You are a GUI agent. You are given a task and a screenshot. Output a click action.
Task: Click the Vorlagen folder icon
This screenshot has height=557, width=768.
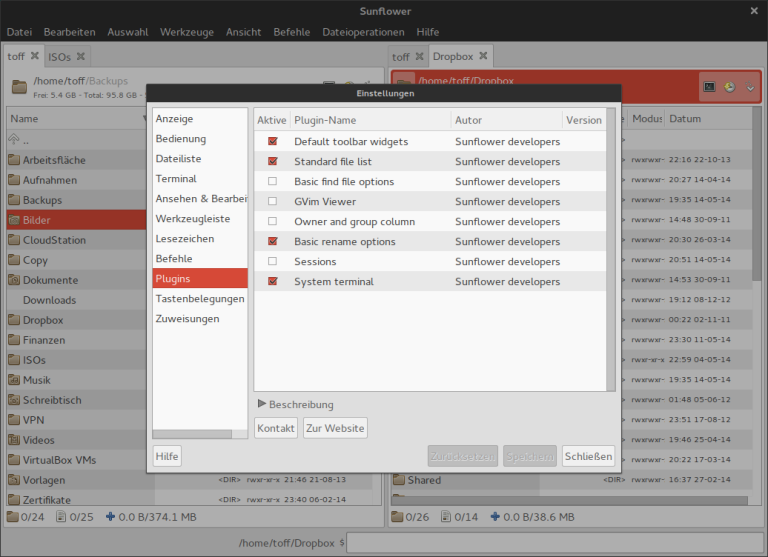(14, 480)
